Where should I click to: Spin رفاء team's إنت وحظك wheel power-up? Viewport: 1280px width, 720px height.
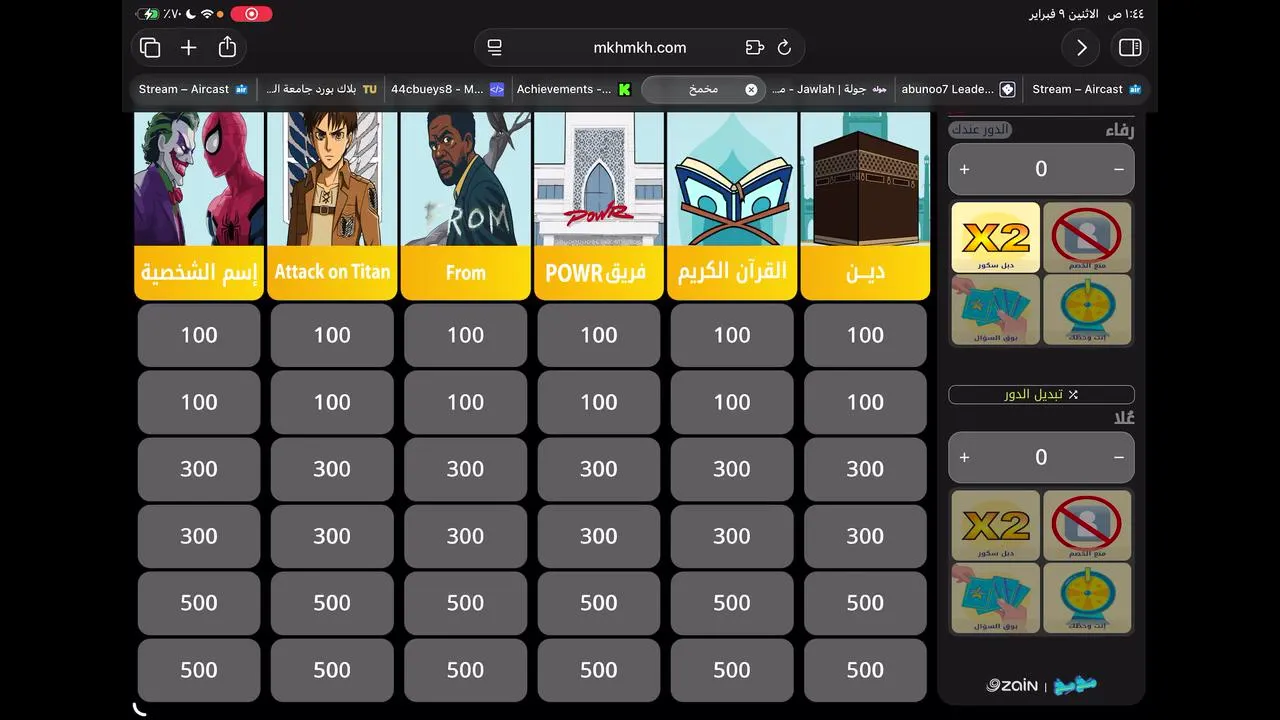coord(1087,309)
